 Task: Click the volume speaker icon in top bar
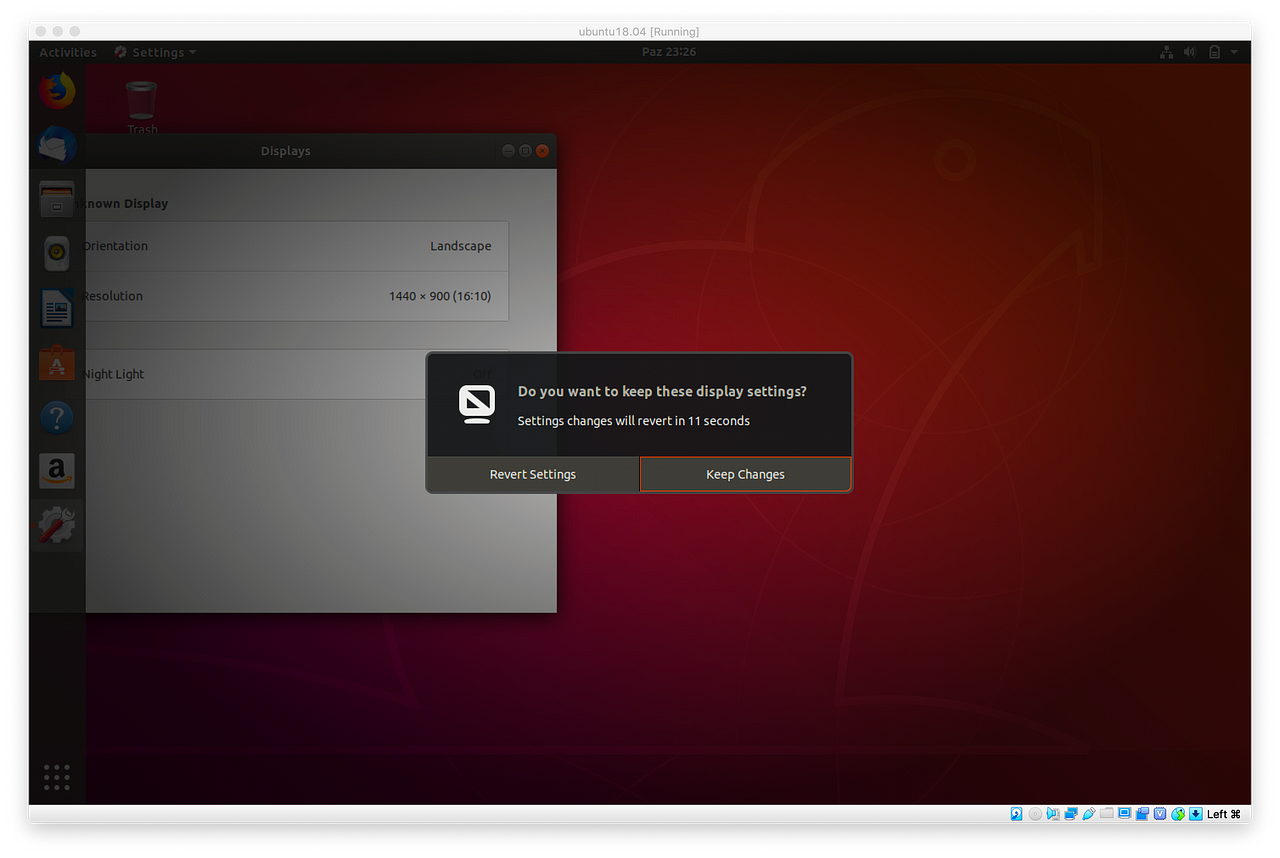[1190, 52]
